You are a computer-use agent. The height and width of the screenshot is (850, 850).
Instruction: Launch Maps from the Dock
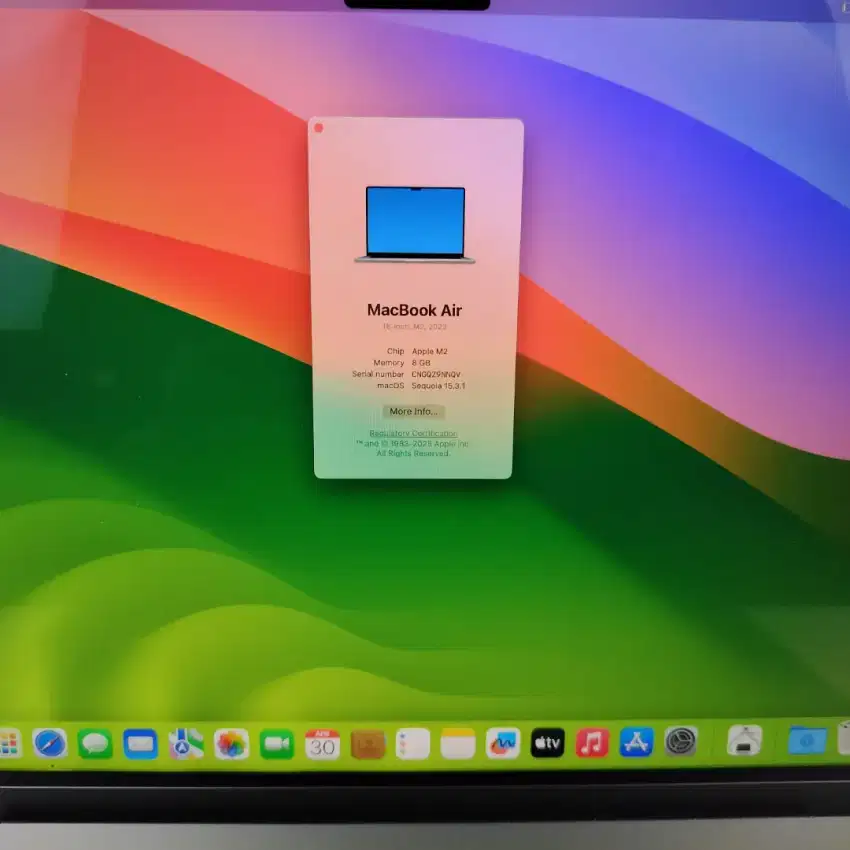pos(185,744)
